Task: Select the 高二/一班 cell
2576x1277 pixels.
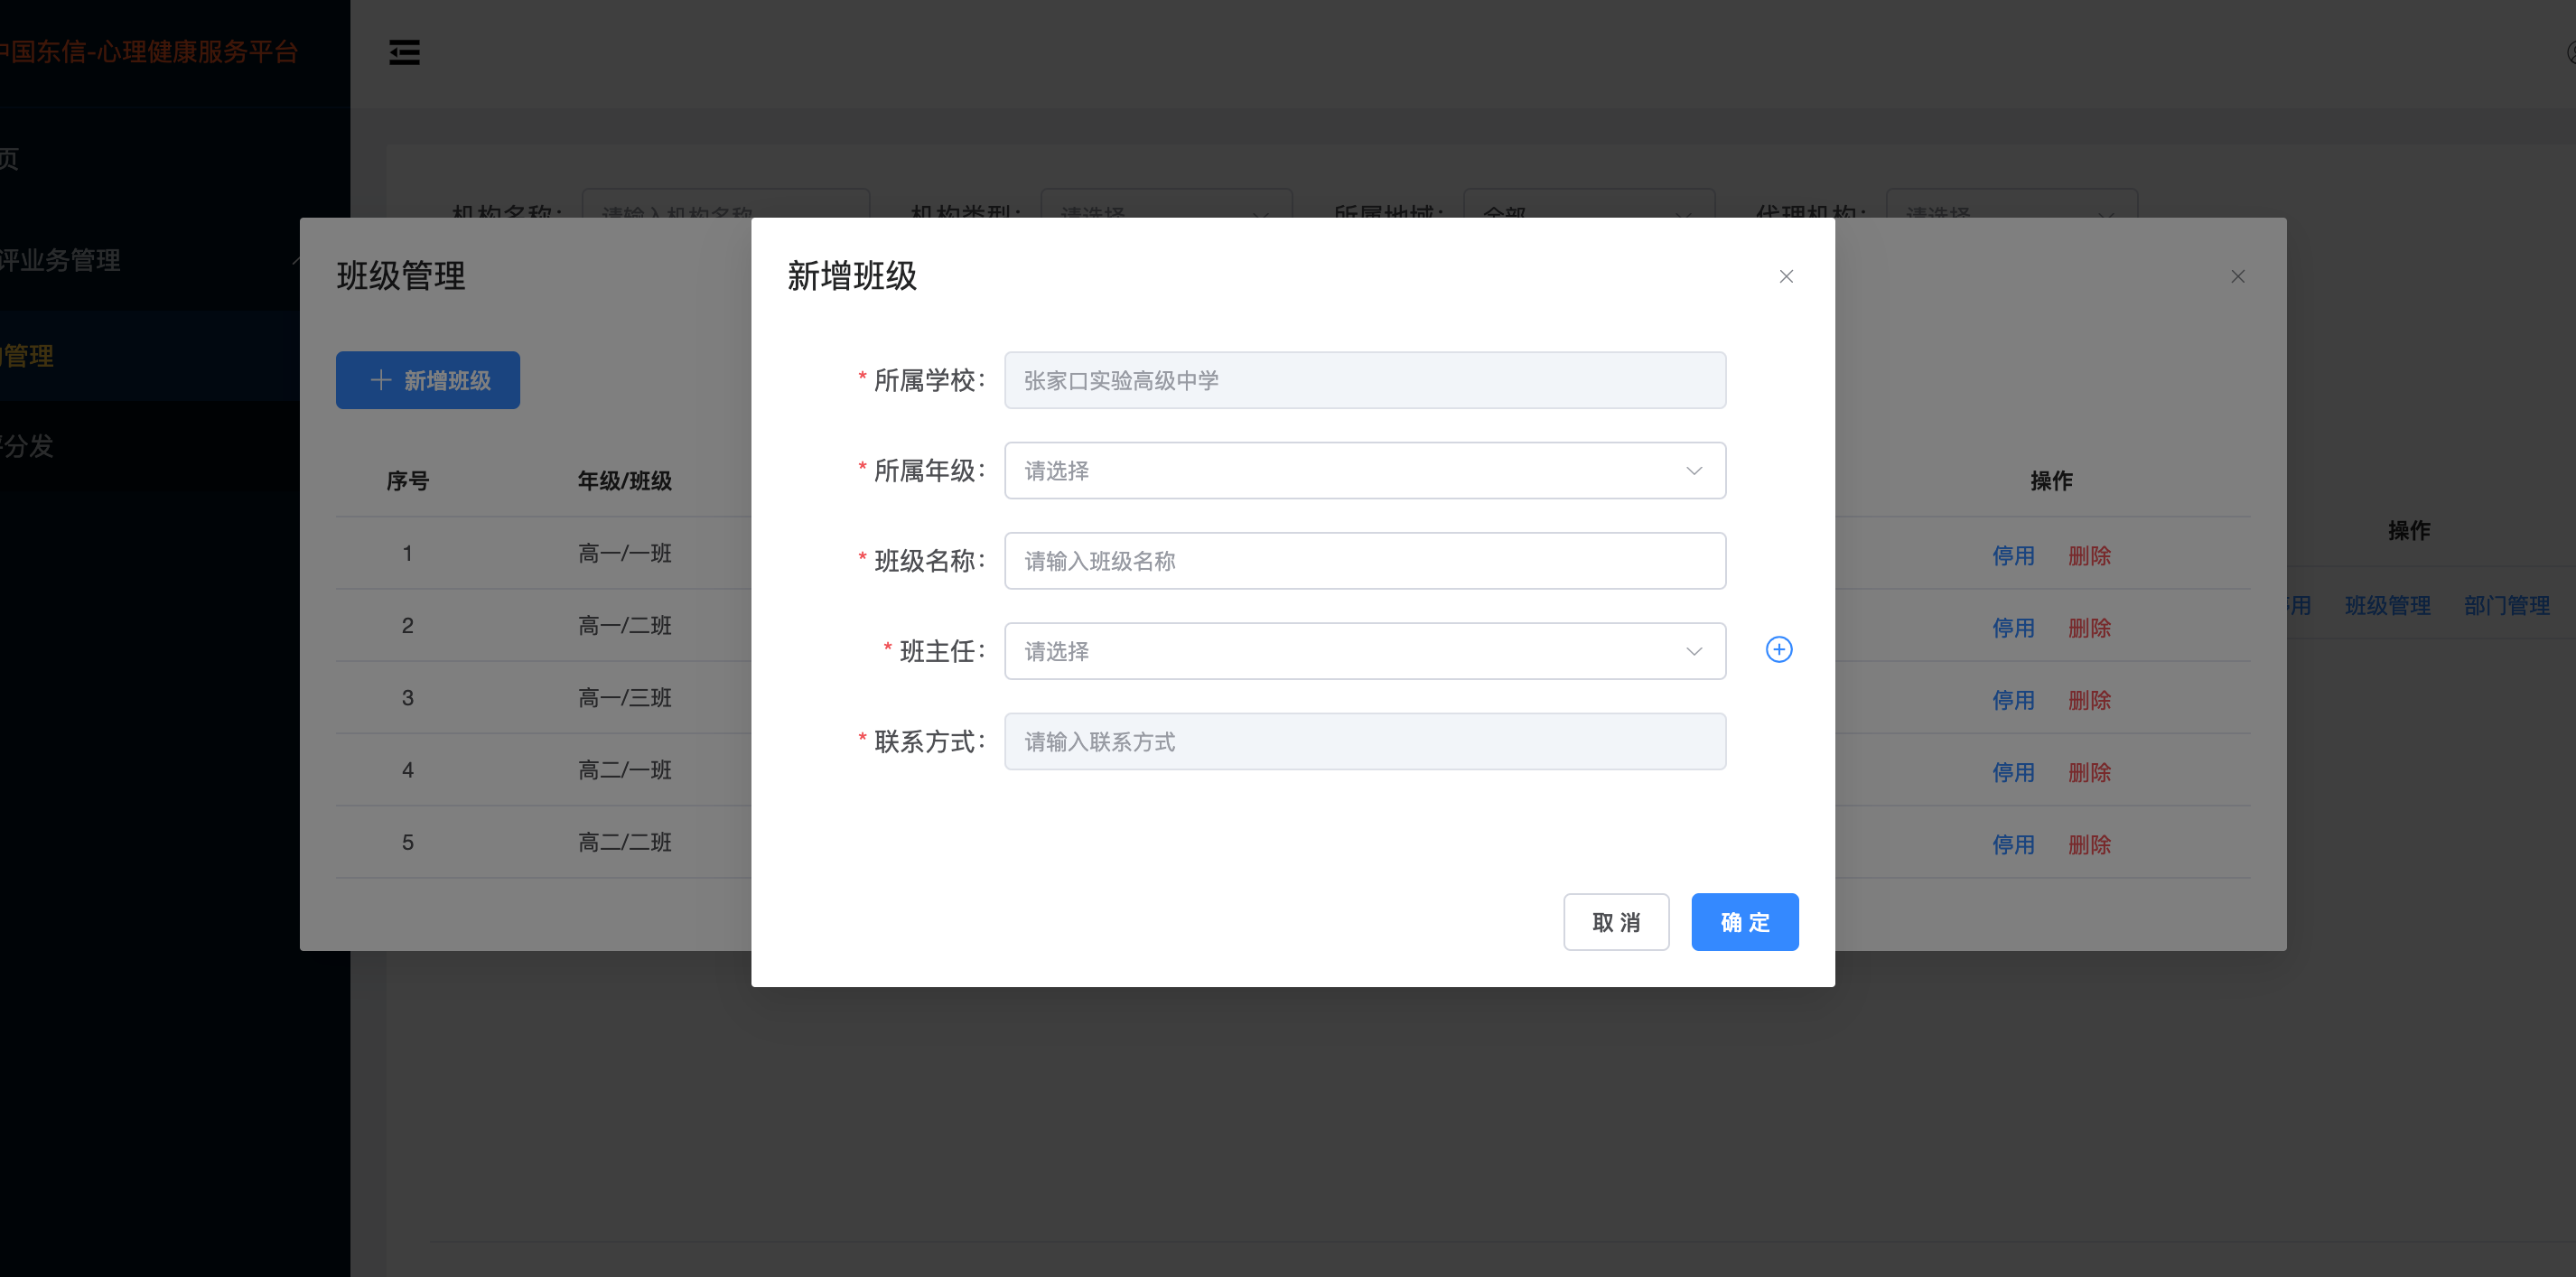Action: [x=625, y=770]
